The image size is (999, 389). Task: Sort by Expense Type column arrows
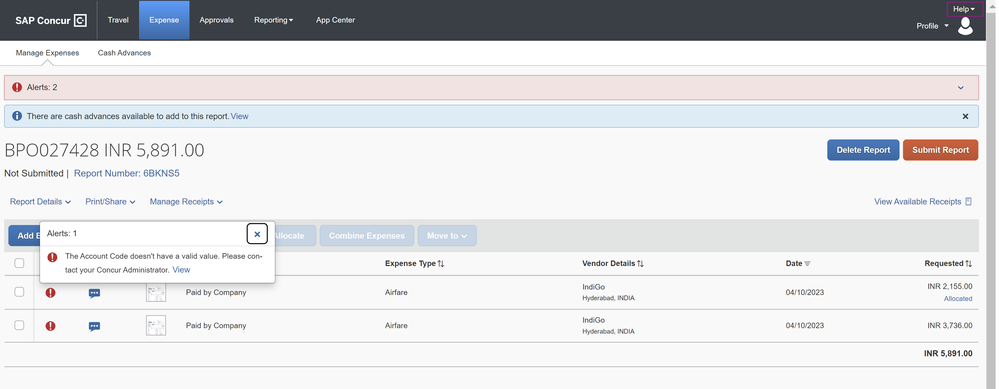coord(441,264)
